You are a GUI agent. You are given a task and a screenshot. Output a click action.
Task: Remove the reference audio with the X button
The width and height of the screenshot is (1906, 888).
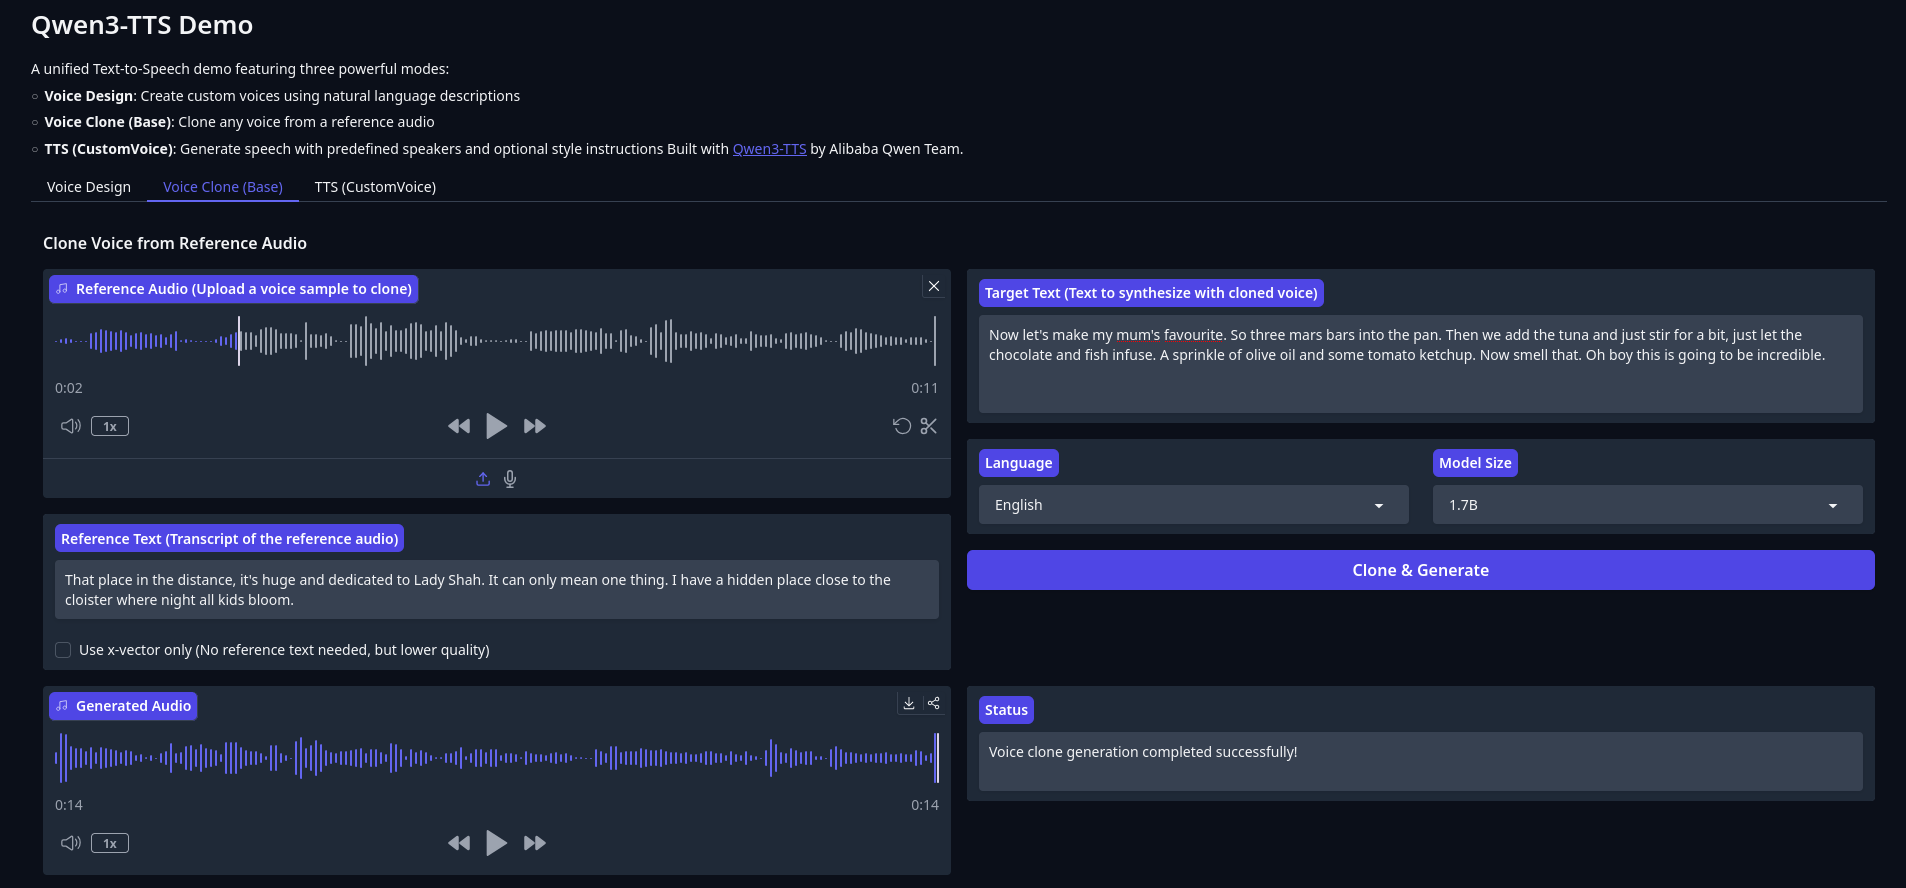click(x=934, y=286)
